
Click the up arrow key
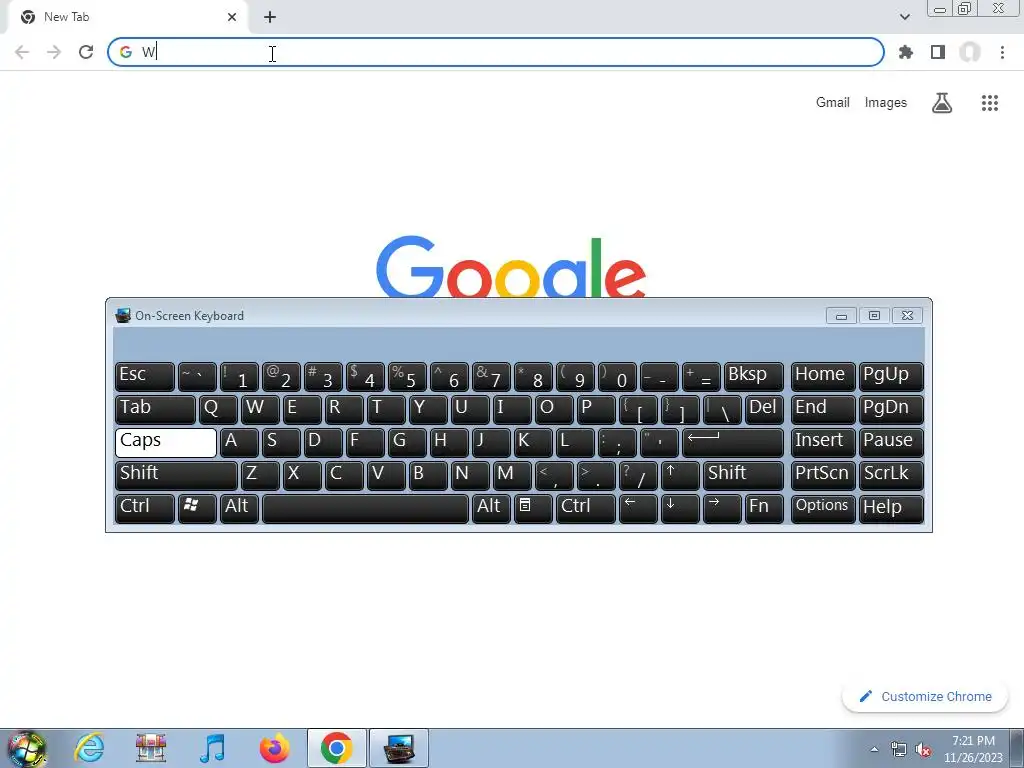pos(680,475)
